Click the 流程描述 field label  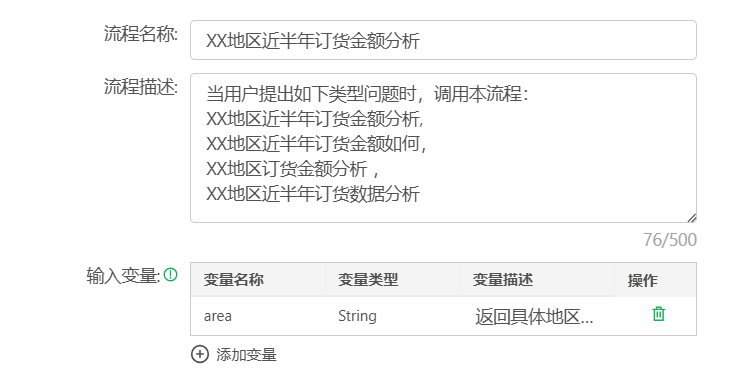(x=141, y=87)
